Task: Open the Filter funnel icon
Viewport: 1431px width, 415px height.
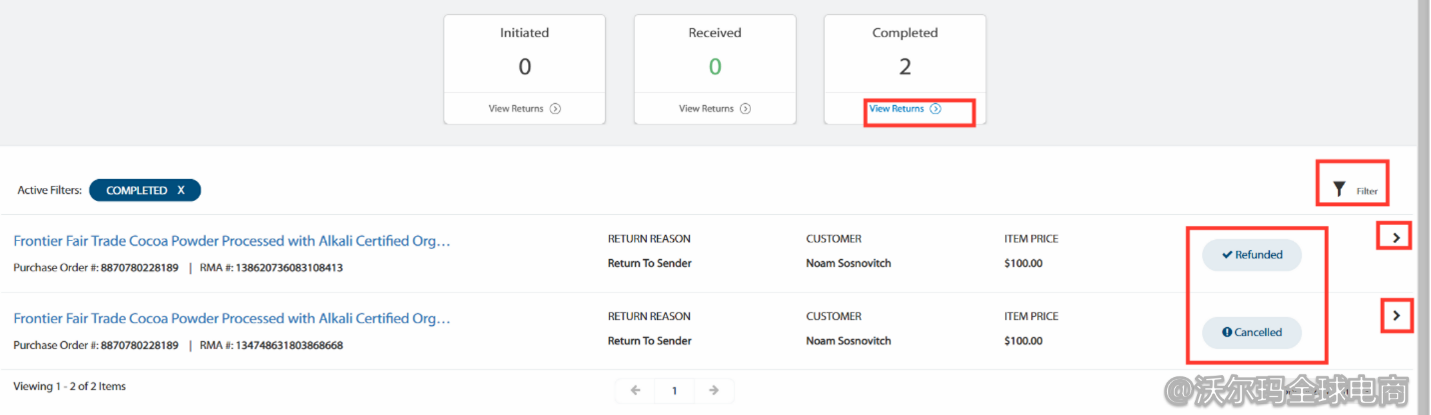Action: pyautogui.click(x=1339, y=189)
